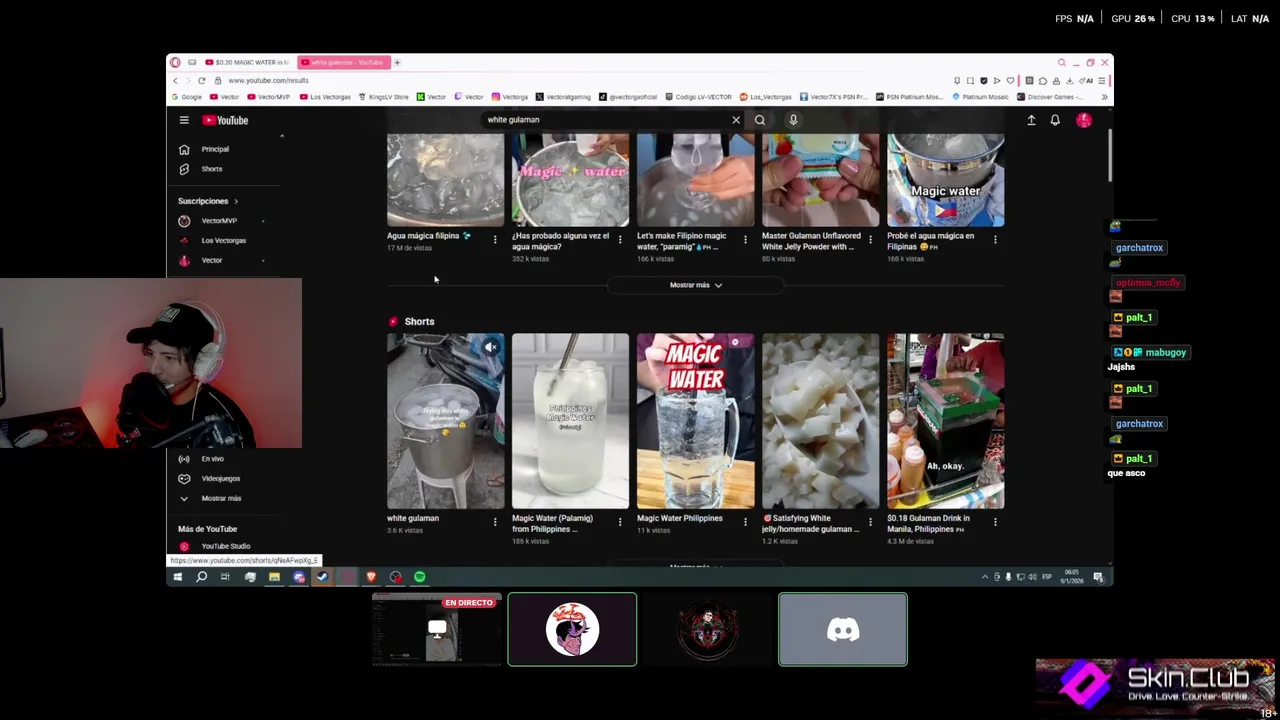Play the '$0.18 Gulaman Drink' short thumbnail
This screenshot has width=1280, height=720.
click(x=945, y=421)
